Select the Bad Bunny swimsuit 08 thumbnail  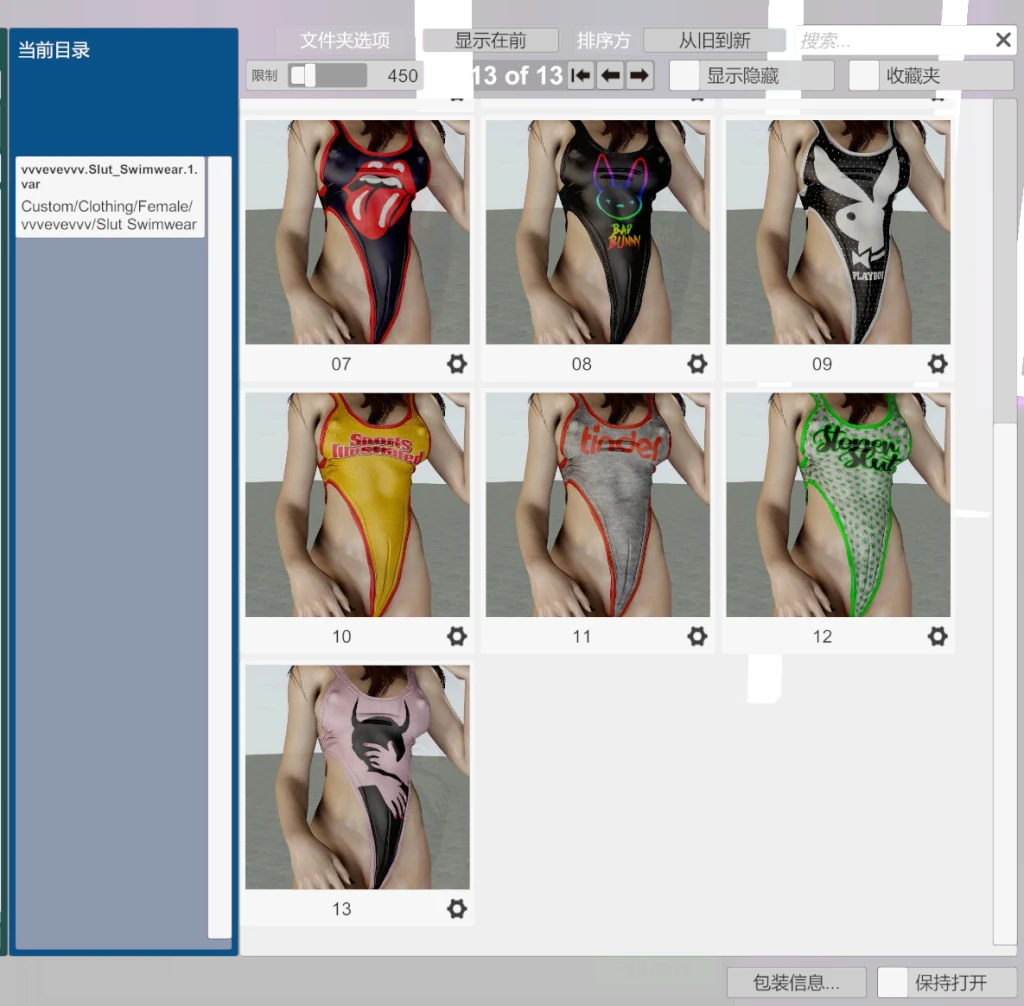pos(597,233)
